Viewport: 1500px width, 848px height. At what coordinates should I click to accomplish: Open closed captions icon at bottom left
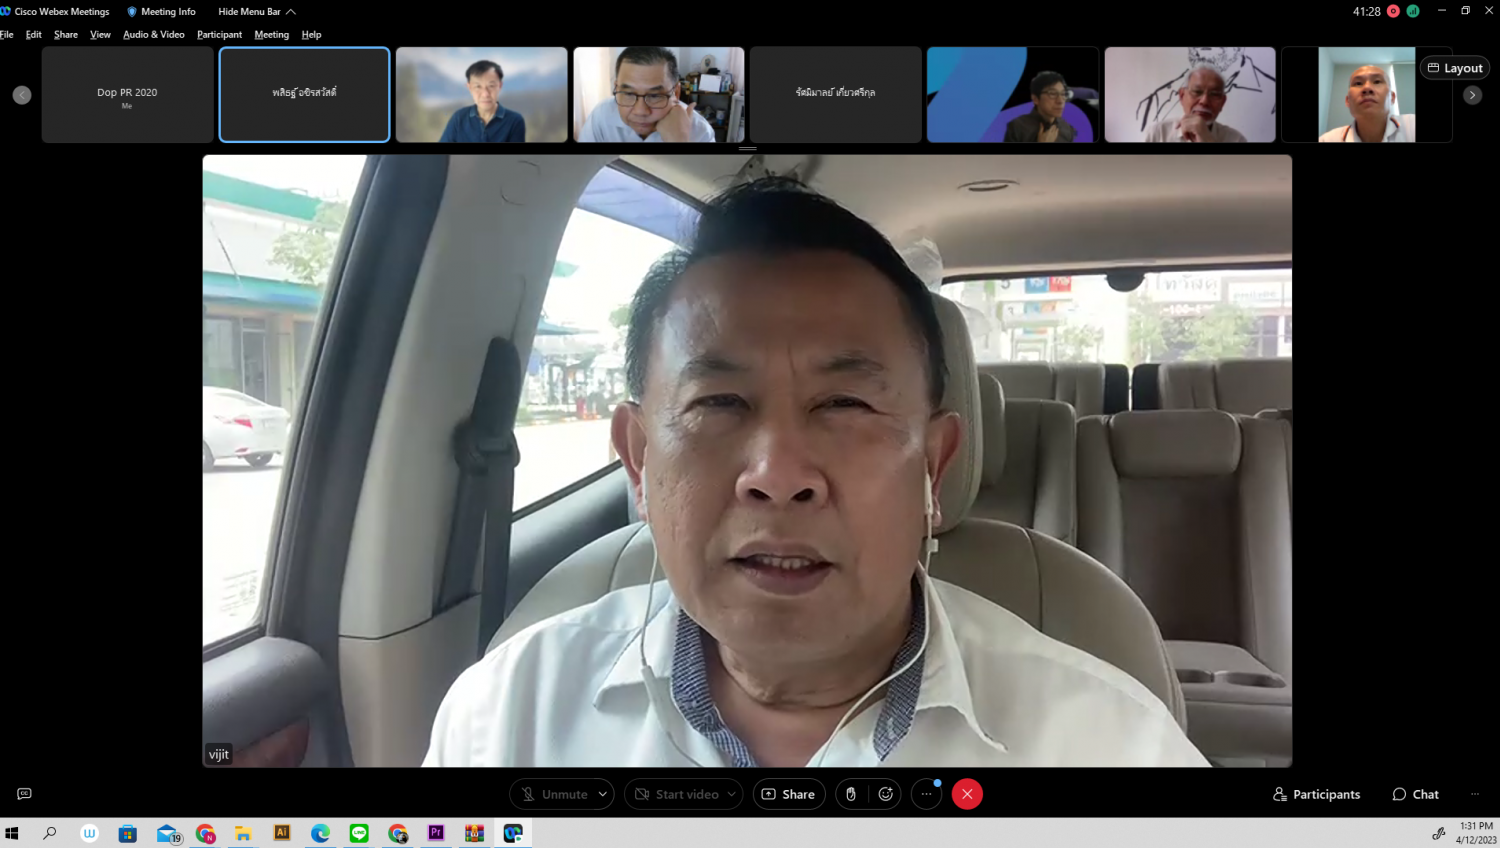click(x=25, y=794)
